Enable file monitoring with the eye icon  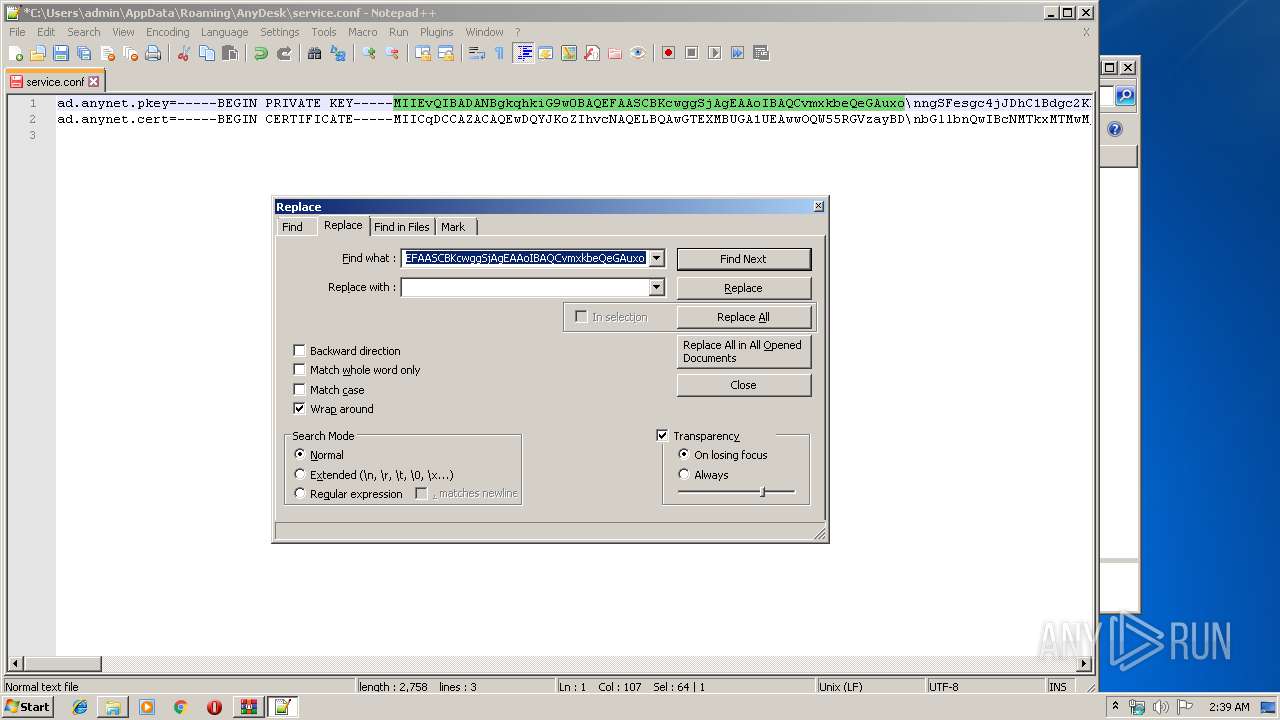click(x=638, y=53)
